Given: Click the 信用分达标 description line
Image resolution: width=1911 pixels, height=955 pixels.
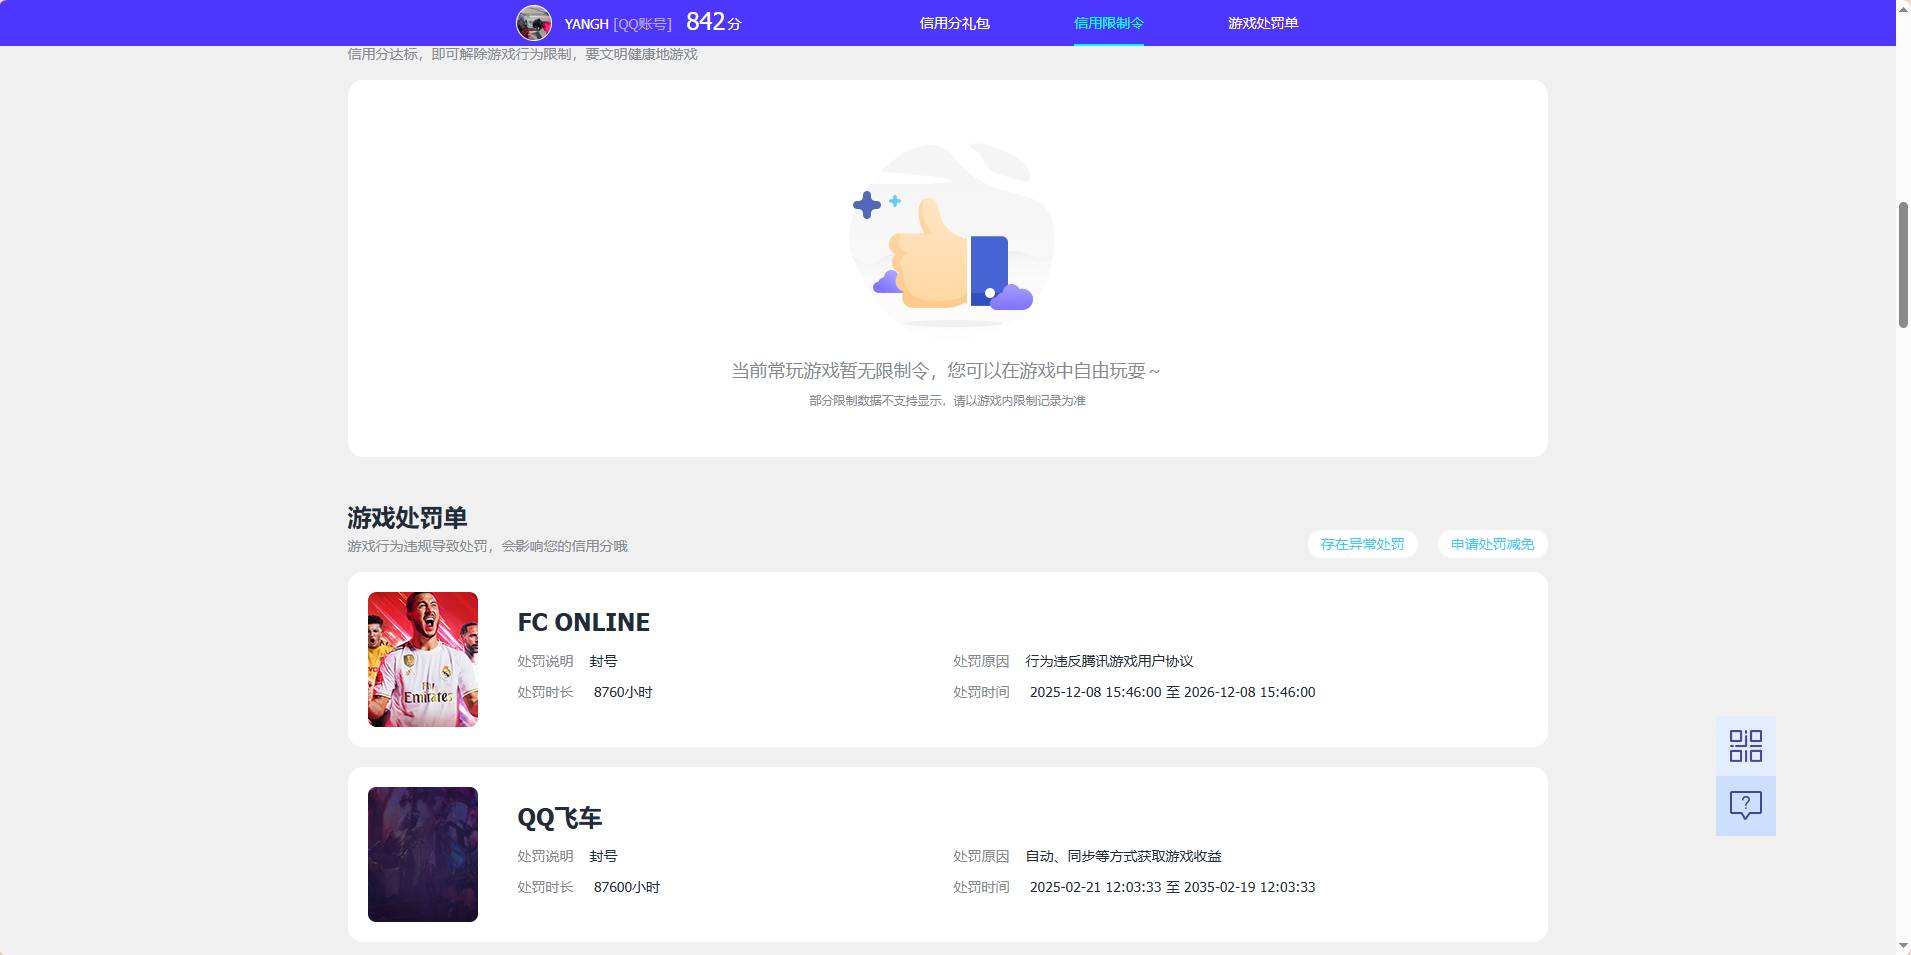Looking at the screenshot, I should coord(522,54).
